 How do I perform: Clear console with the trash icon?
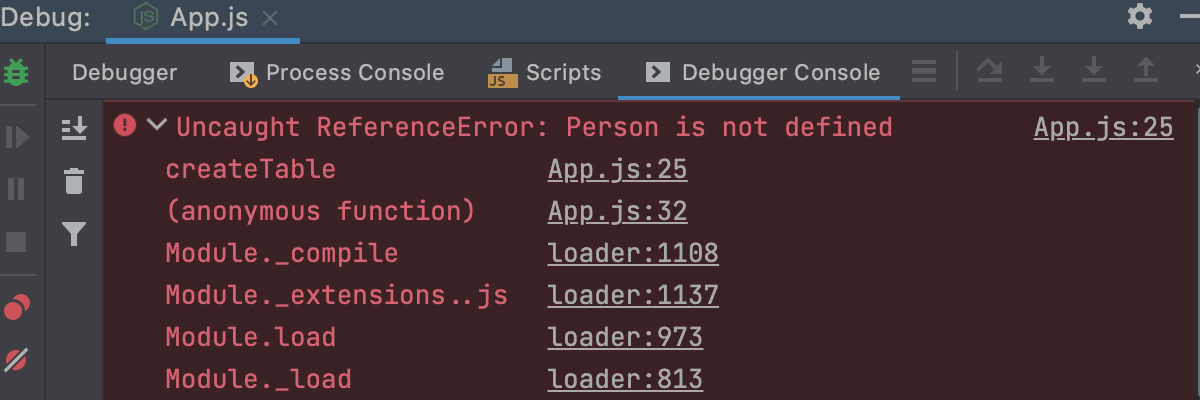(x=74, y=182)
